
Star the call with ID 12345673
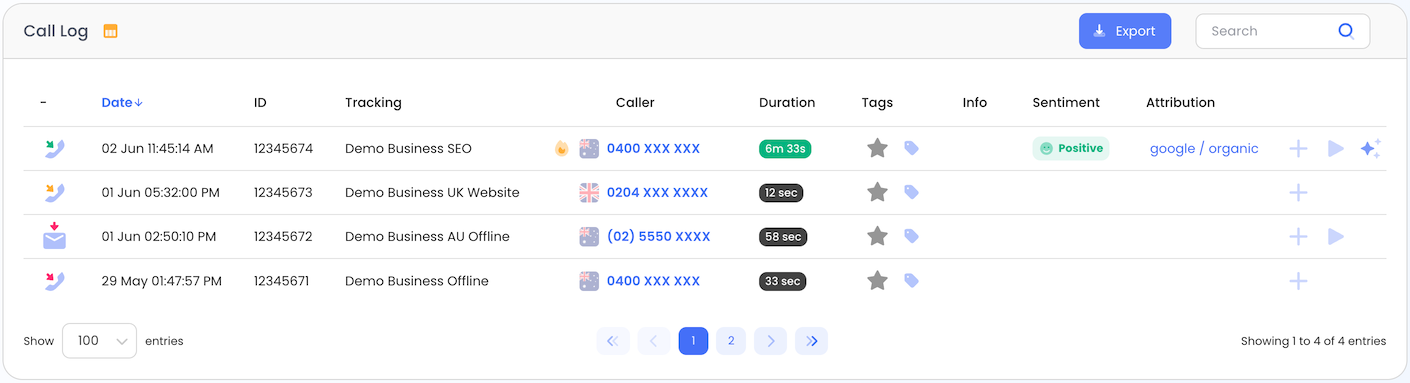tap(877, 192)
